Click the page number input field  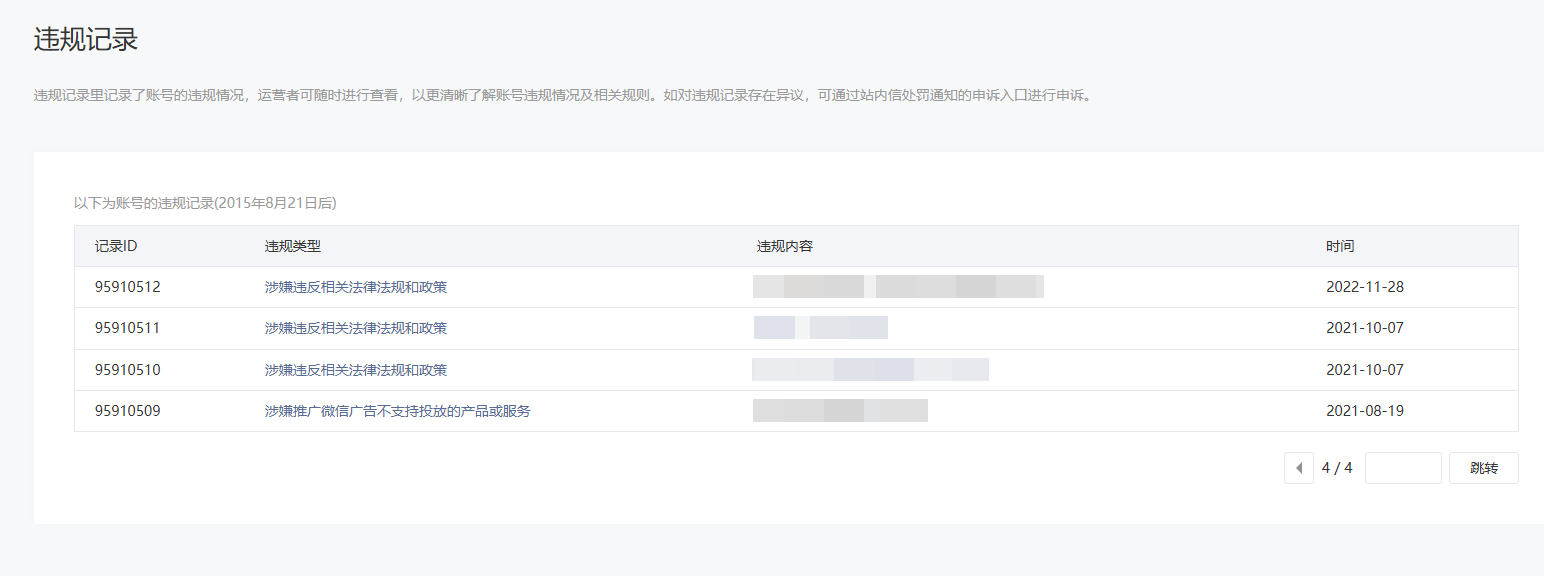pos(1403,468)
